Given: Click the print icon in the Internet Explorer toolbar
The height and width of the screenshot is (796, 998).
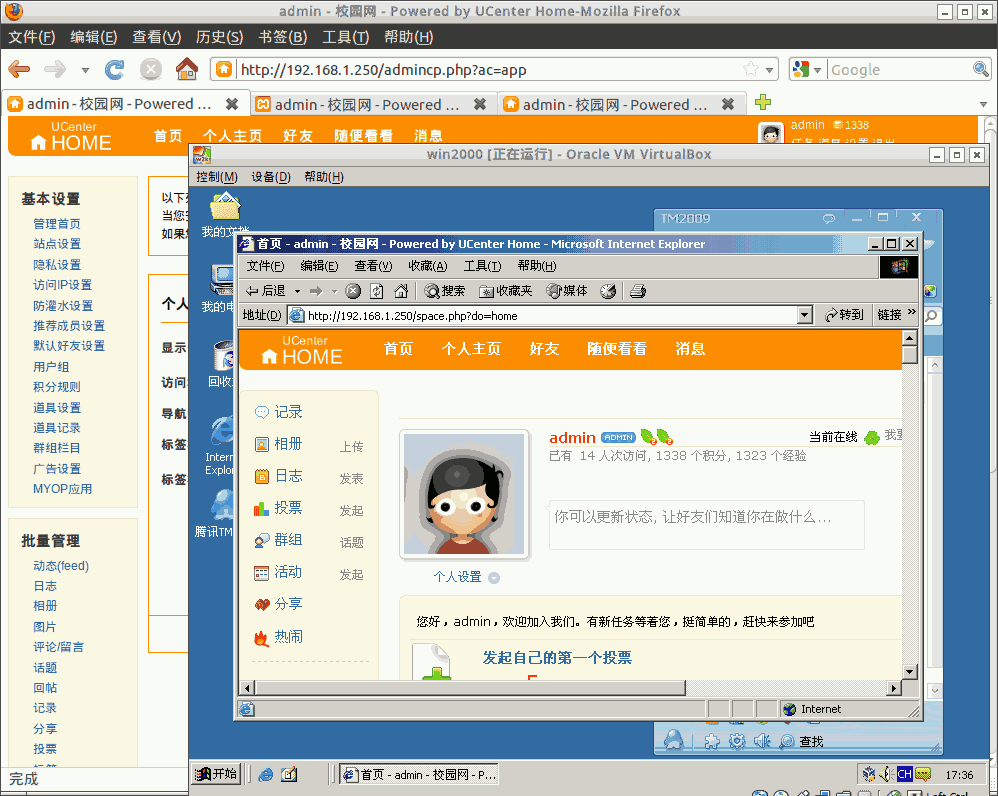Looking at the screenshot, I should coord(638,291).
